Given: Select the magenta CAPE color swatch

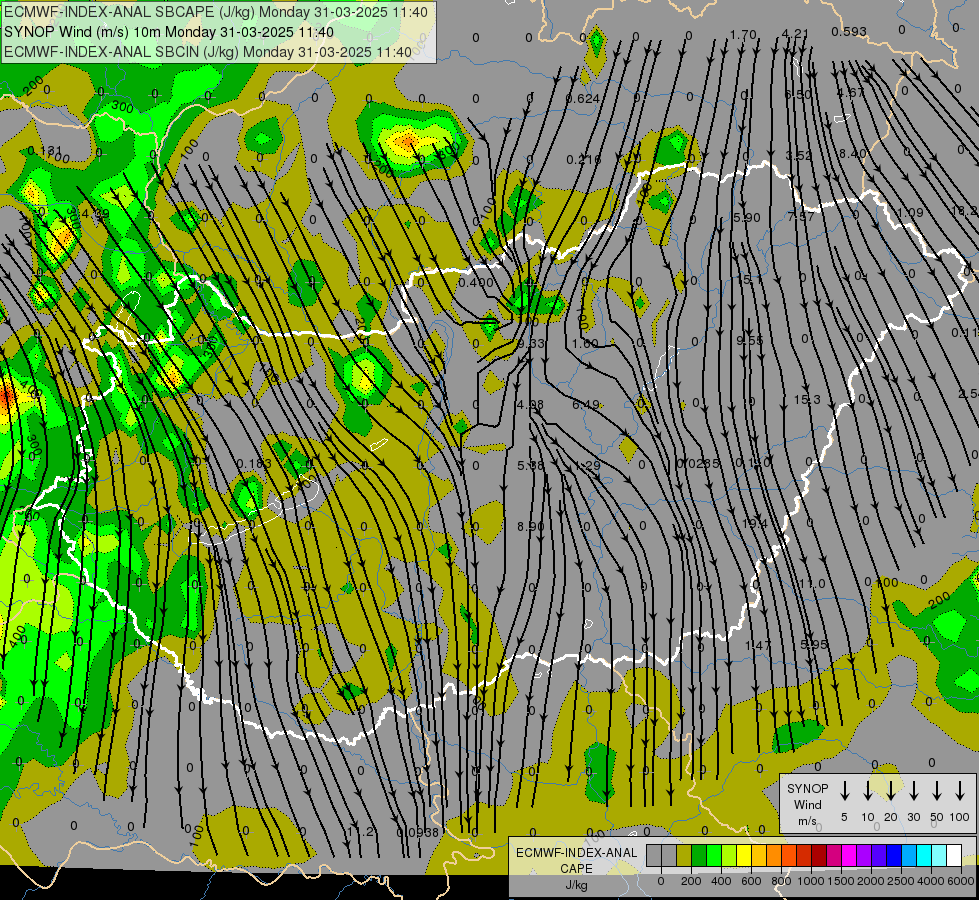Looking at the screenshot, I should tap(849, 855).
